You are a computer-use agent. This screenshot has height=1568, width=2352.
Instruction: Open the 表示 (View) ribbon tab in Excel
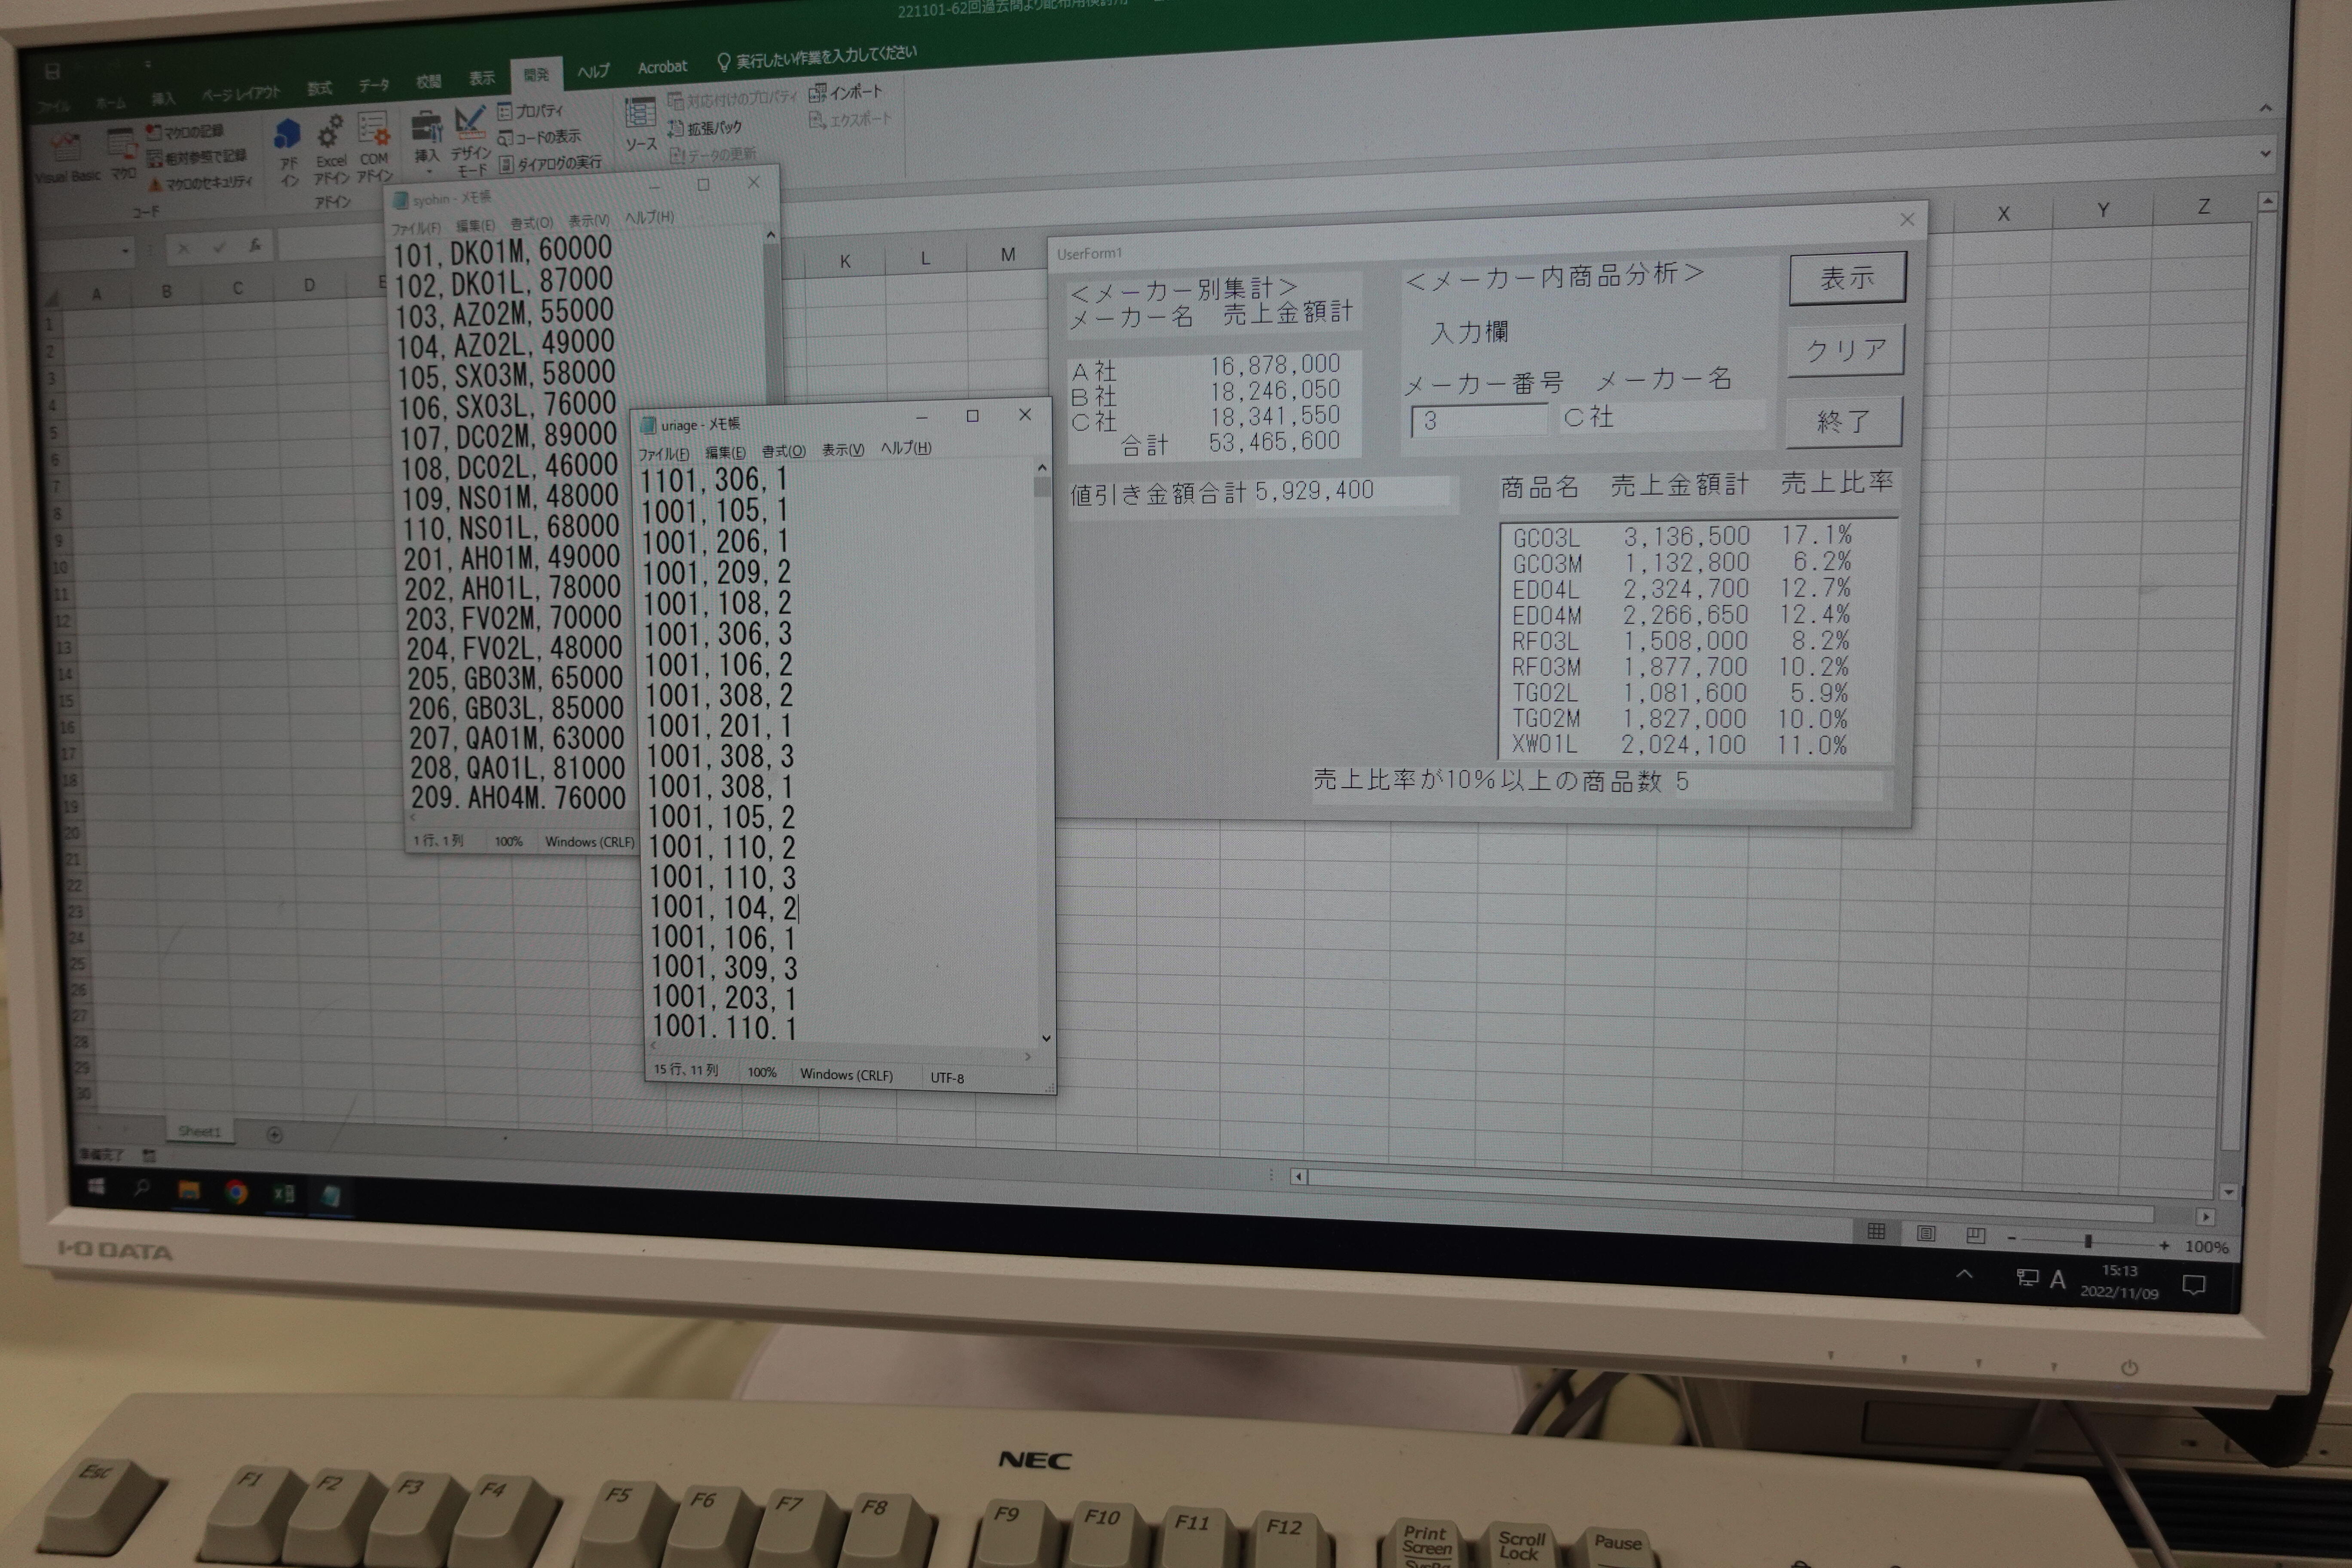482,78
